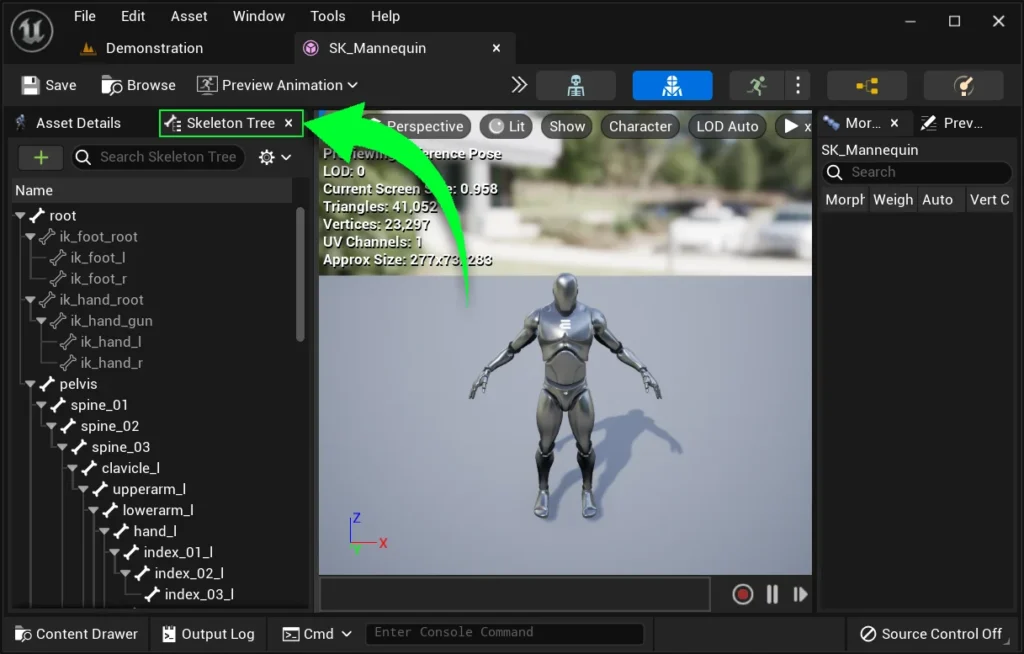Click the green plus add bone button
1024x654 pixels.
pos(41,157)
